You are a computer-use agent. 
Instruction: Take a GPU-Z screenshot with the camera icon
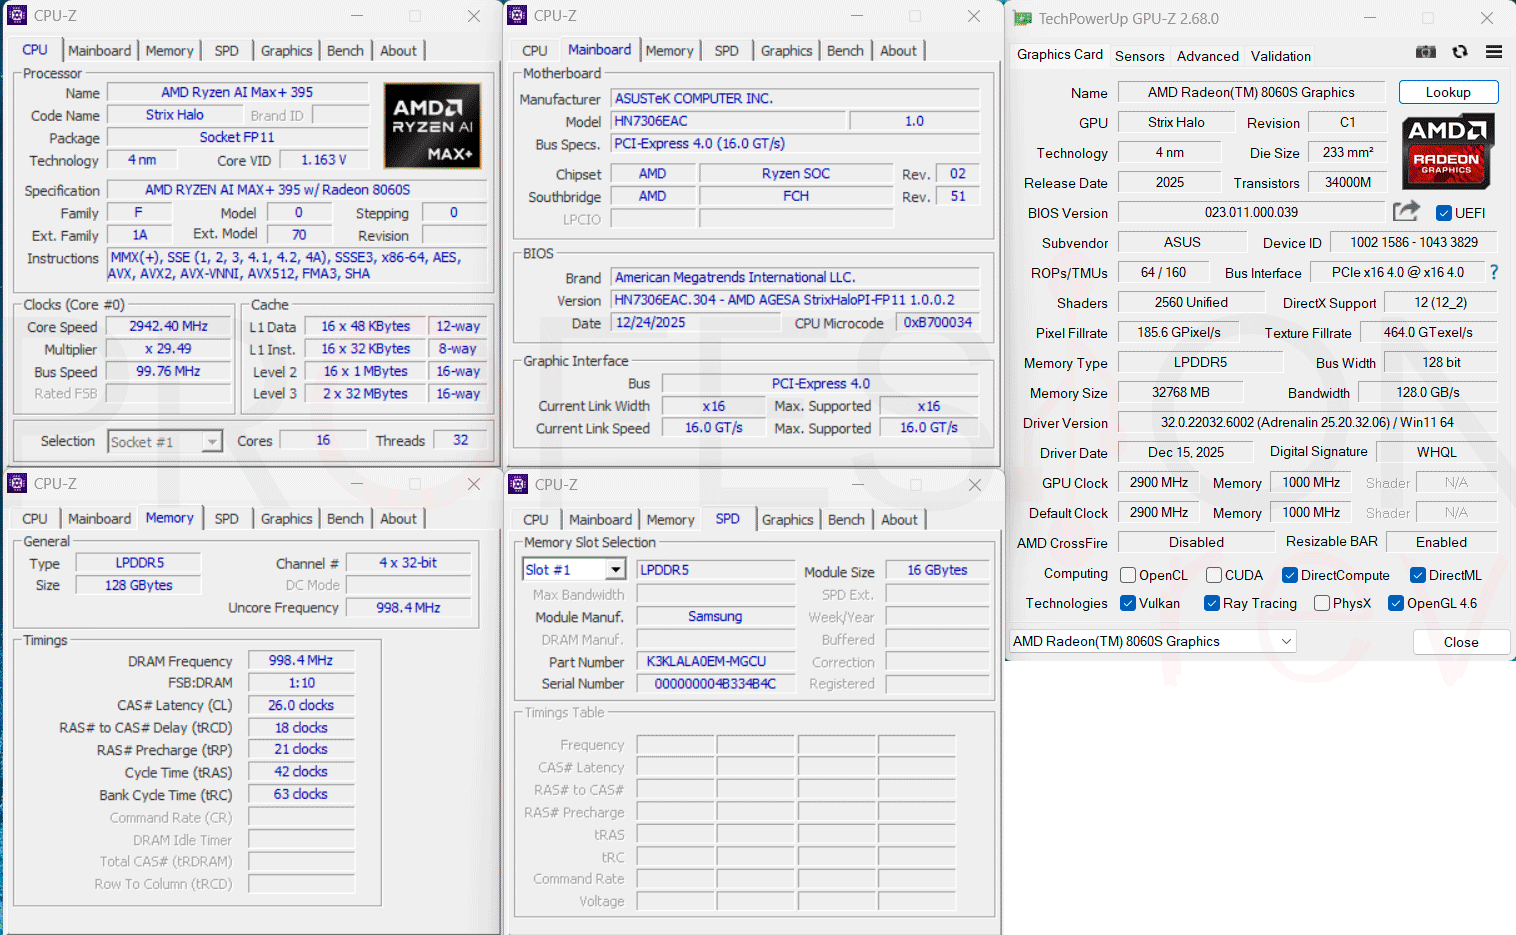(x=1426, y=52)
